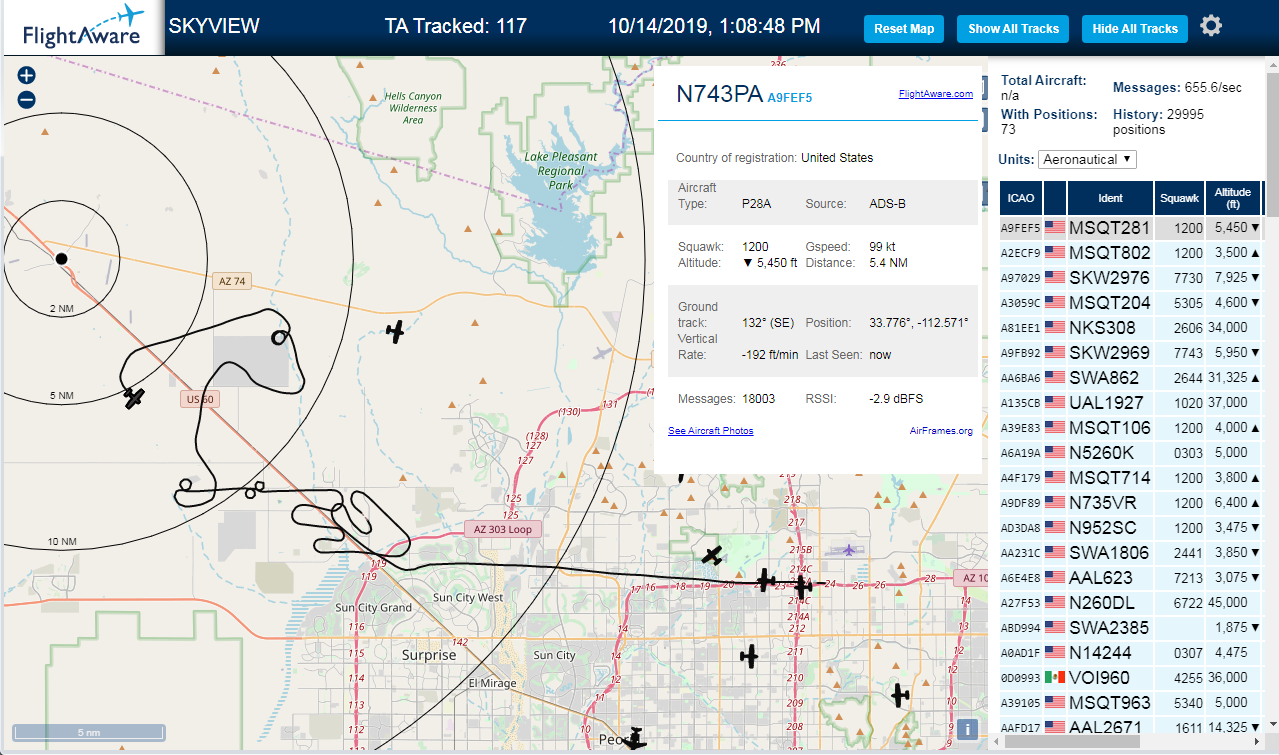This screenshot has height=755, width=1279.
Task: Select the AAL623 aircraft row
Action: [1131, 578]
